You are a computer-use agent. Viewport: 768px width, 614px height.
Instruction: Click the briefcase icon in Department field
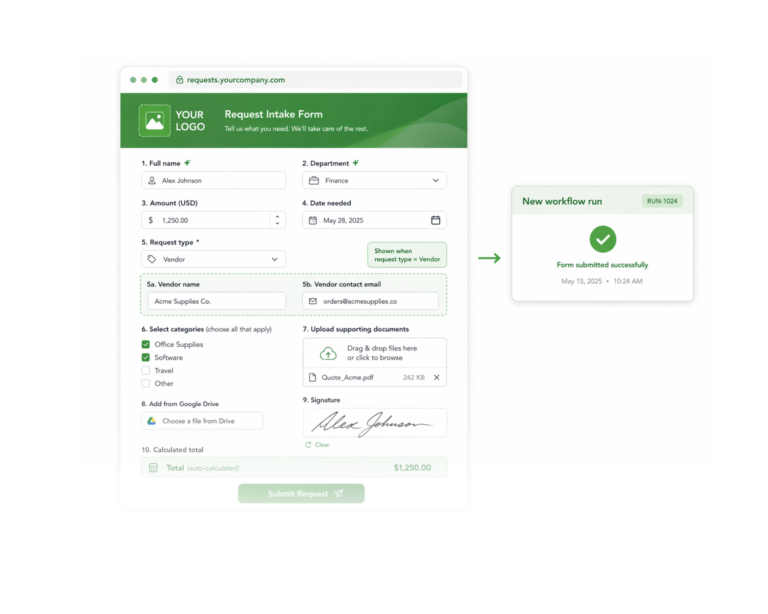[x=314, y=180]
